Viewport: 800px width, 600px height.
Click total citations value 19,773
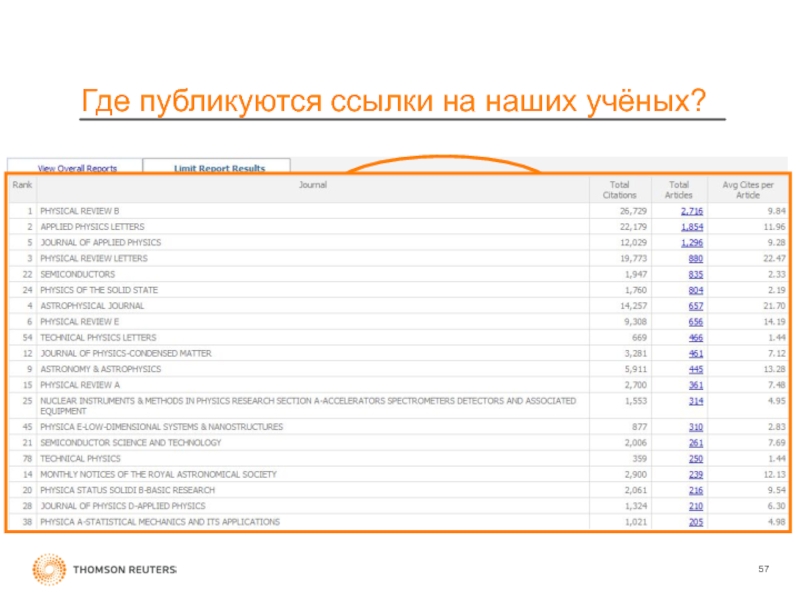tap(633, 258)
